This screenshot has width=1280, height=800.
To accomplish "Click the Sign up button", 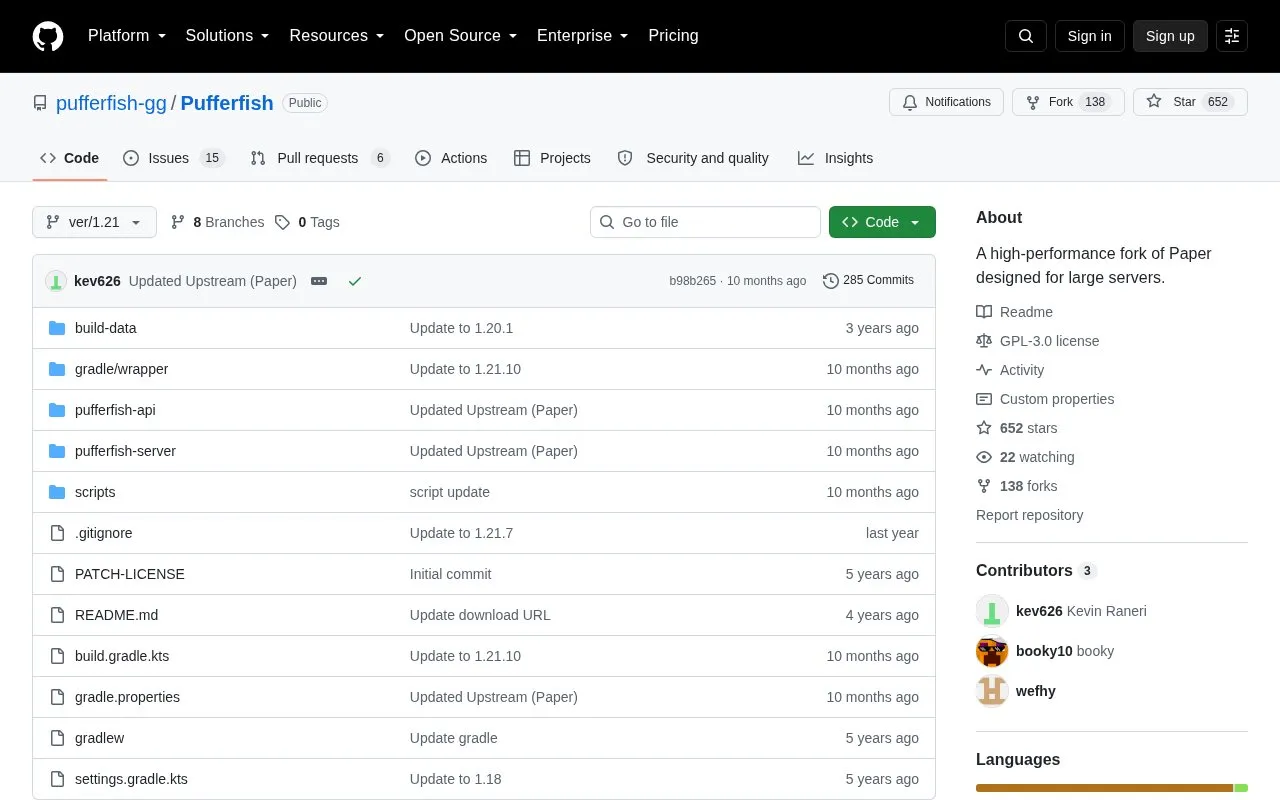I will [1170, 36].
